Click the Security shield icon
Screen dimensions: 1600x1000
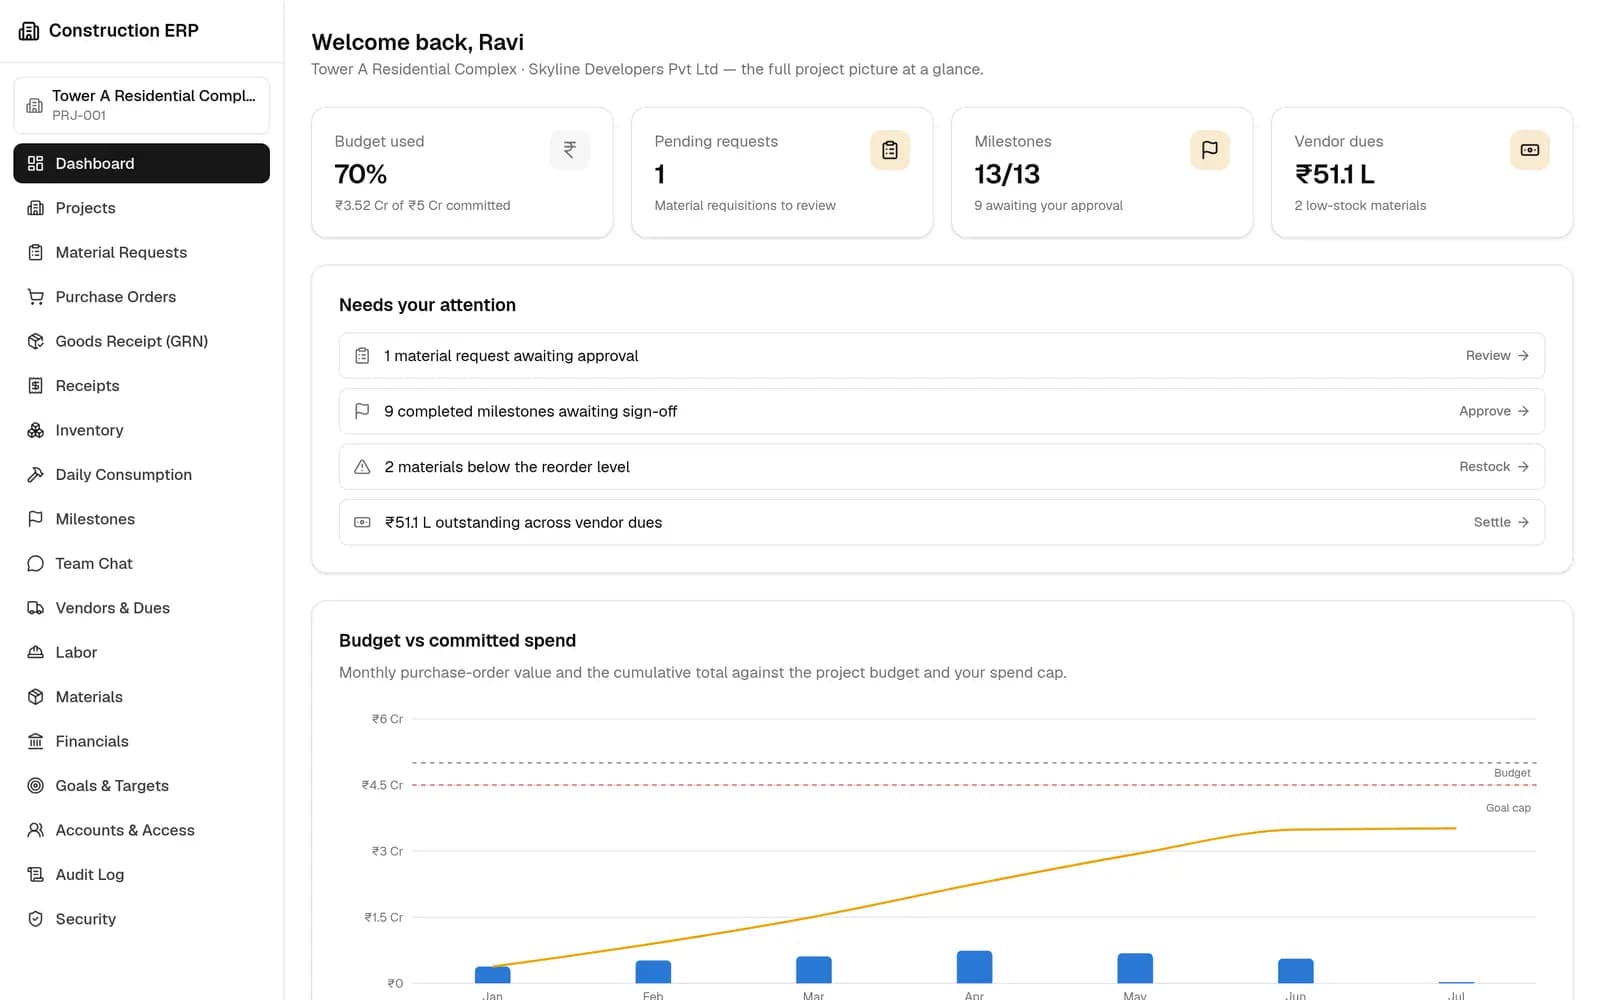(x=36, y=919)
